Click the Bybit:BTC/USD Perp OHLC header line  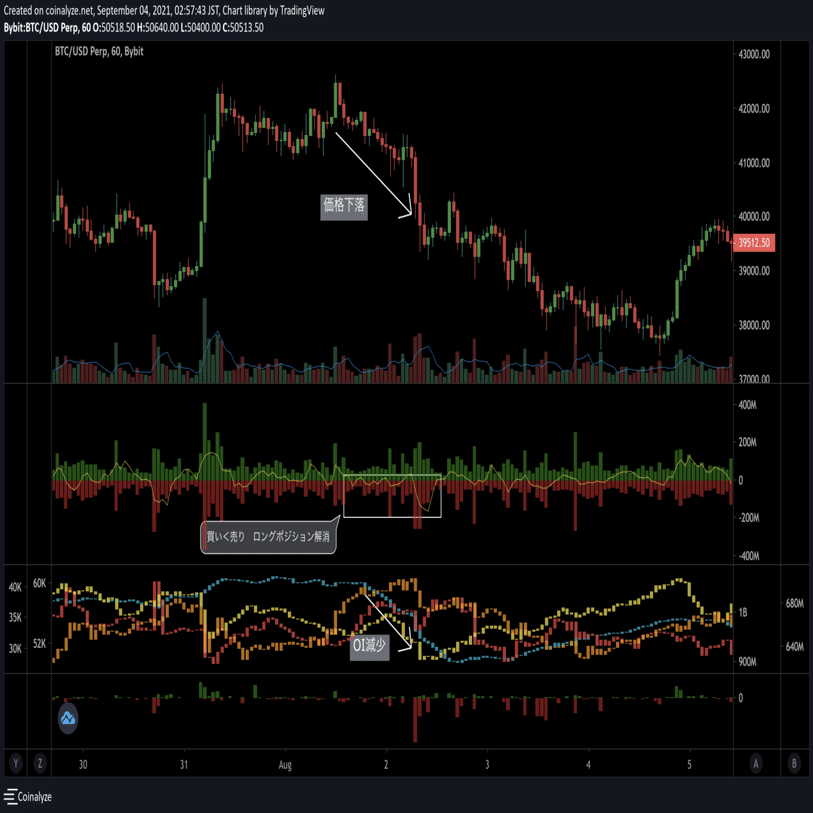pos(133,27)
